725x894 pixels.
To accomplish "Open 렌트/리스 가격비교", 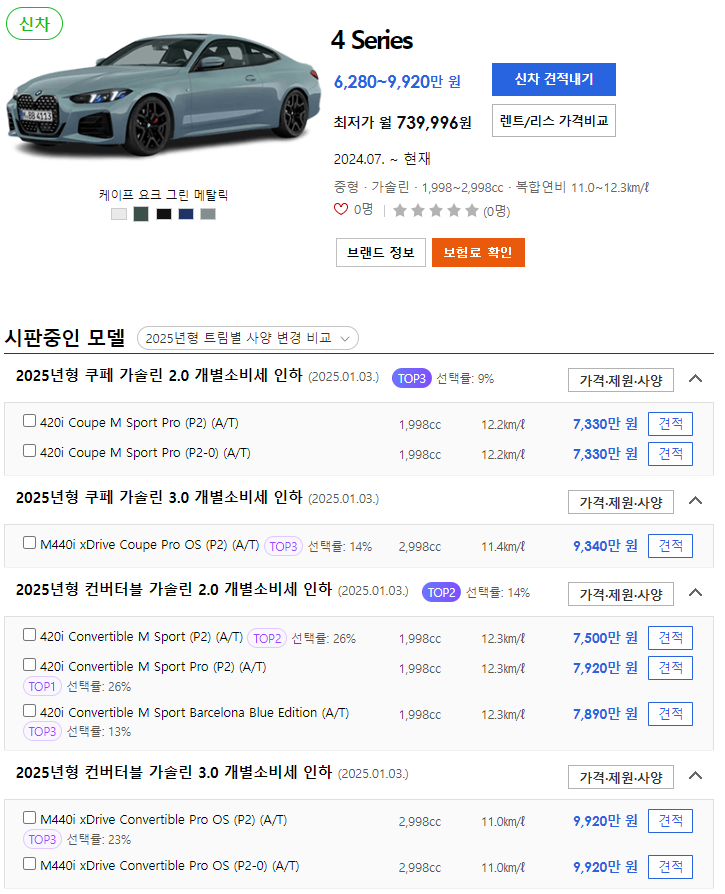I will pos(553,120).
